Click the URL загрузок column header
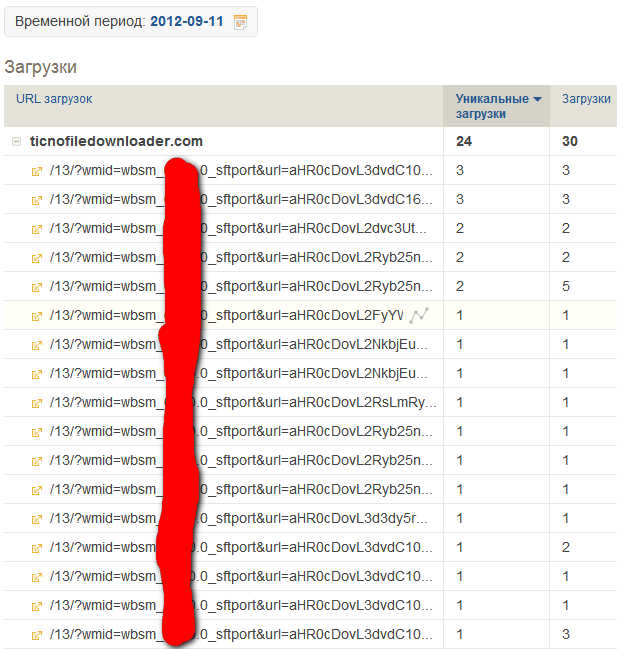The width and height of the screenshot is (641, 649). [x=54, y=99]
